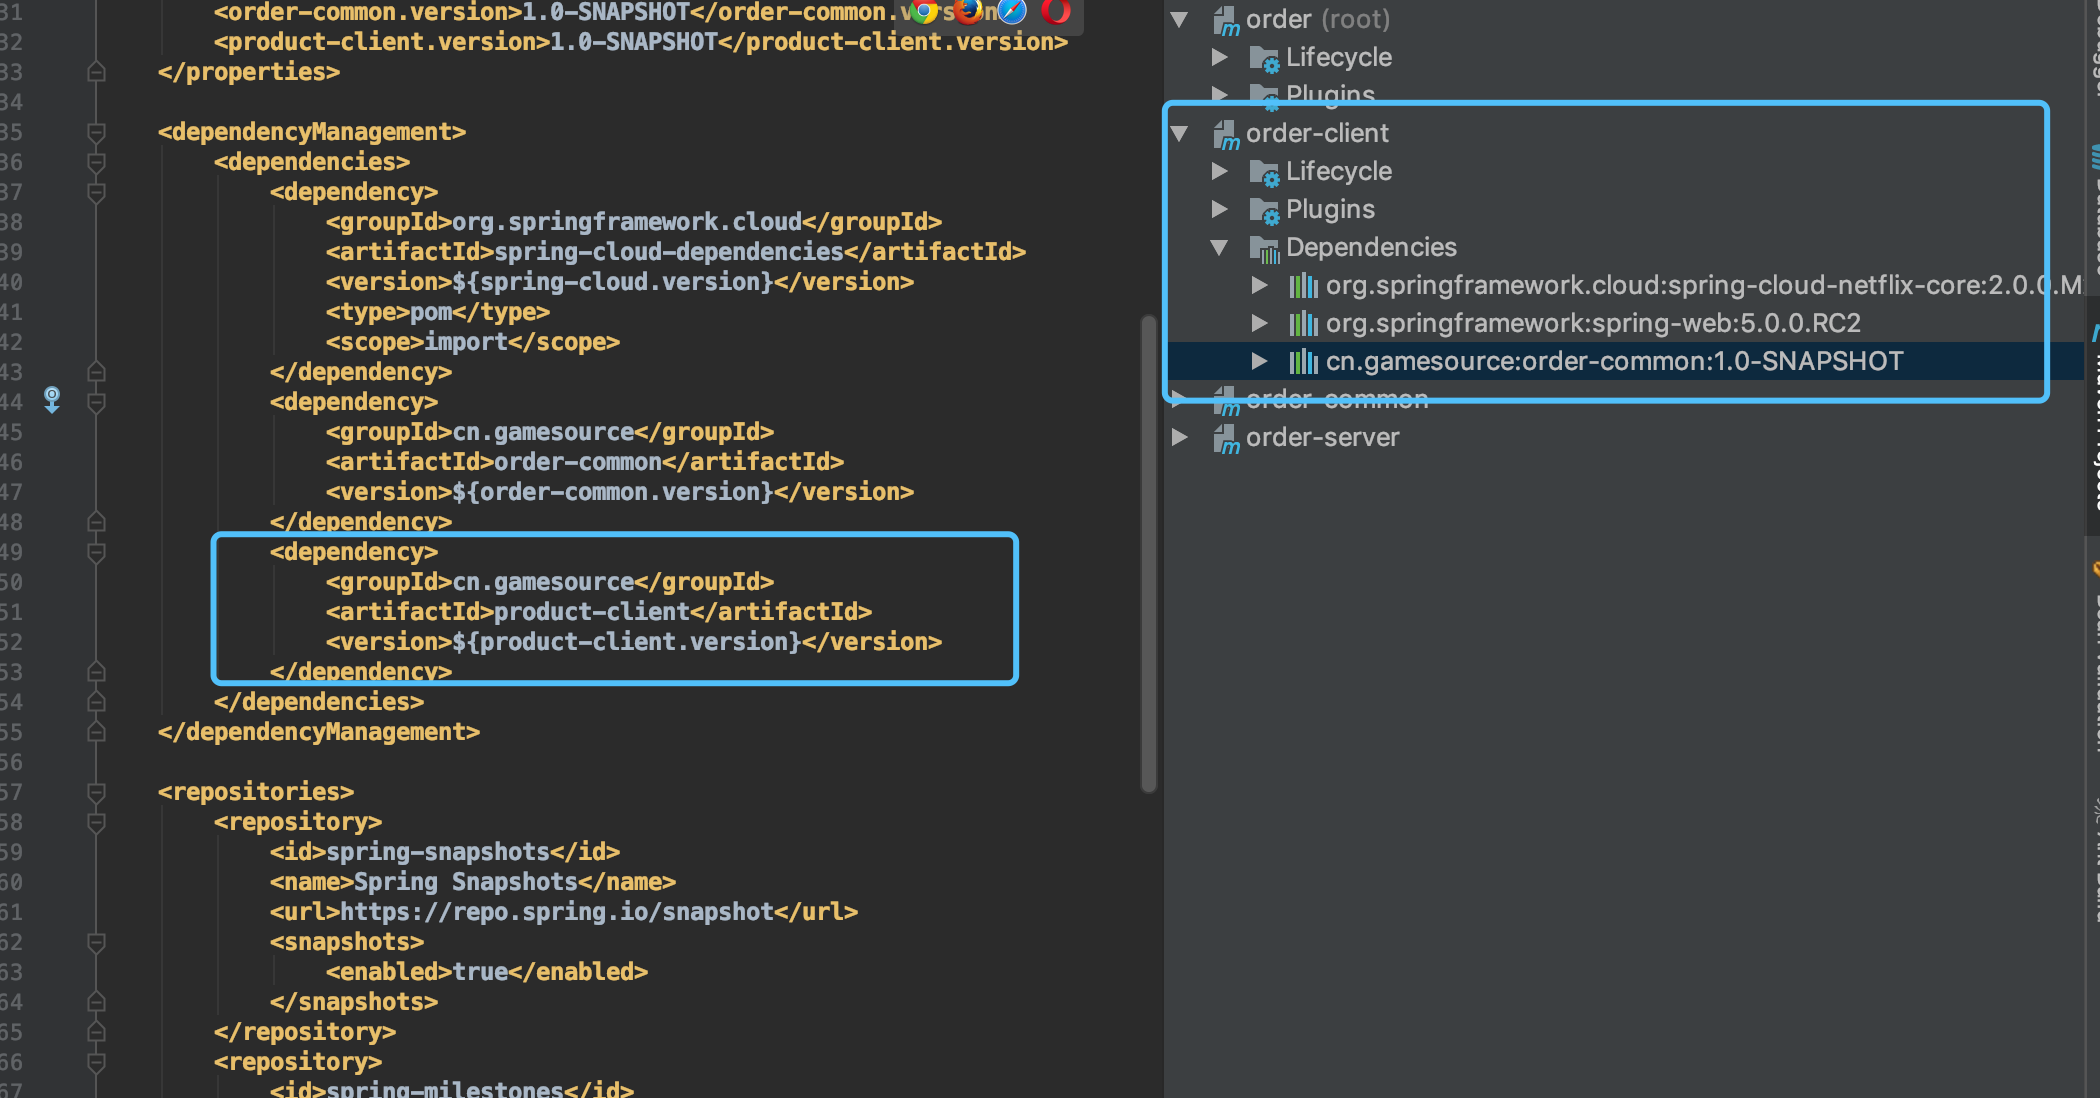Click the order (root) Maven module icon
Image resolution: width=2100 pixels, height=1098 pixels.
1226,20
